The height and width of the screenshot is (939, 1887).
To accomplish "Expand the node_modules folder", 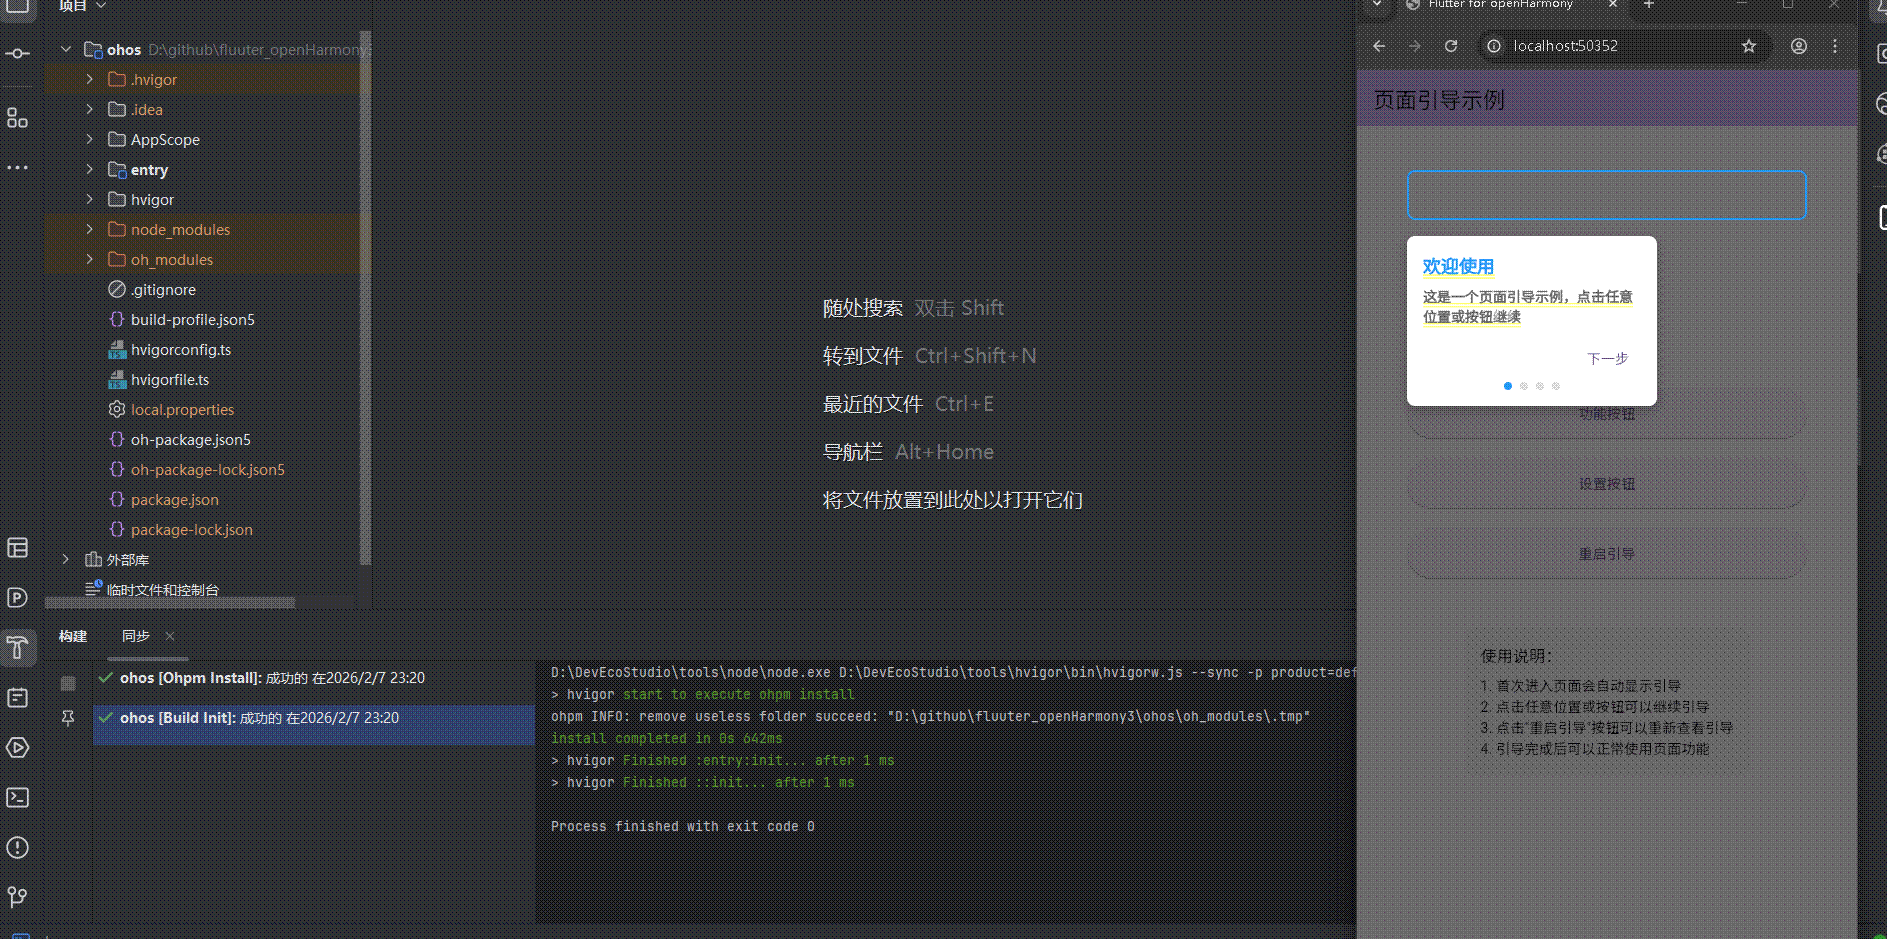I will 90,229.
